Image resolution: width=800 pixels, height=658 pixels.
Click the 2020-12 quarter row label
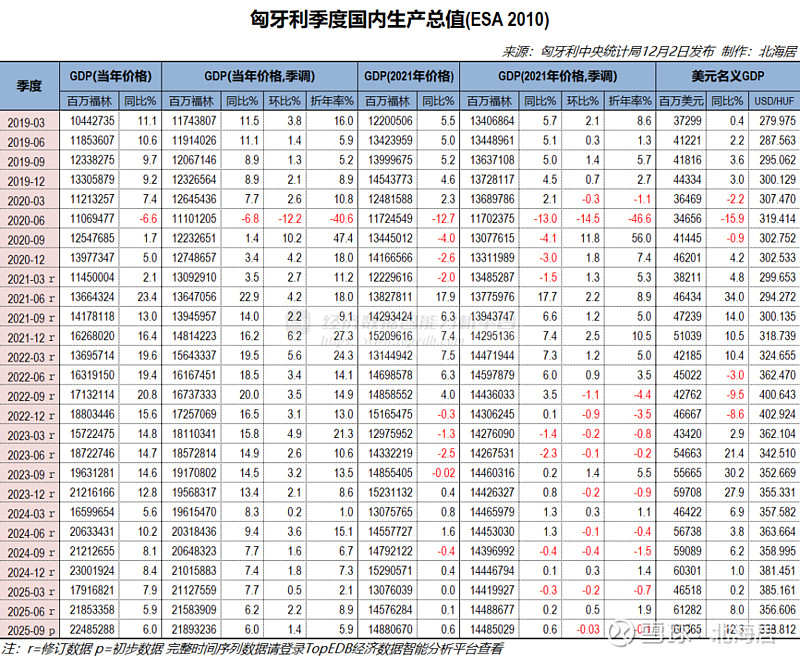(x=26, y=260)
